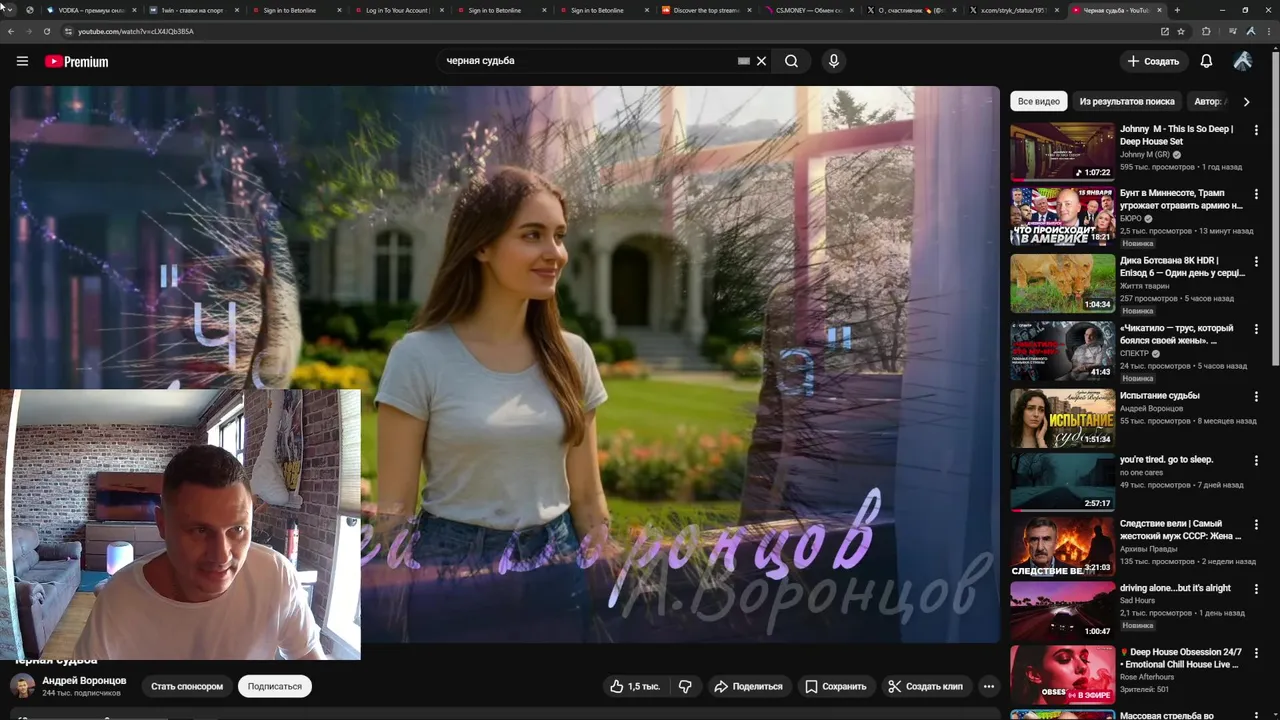Open menu for 'Johnny M - This Is So Deep' video
The width and height of the screenshot is (1280, 720).
pyautogui.click(x=1256, y=130)
